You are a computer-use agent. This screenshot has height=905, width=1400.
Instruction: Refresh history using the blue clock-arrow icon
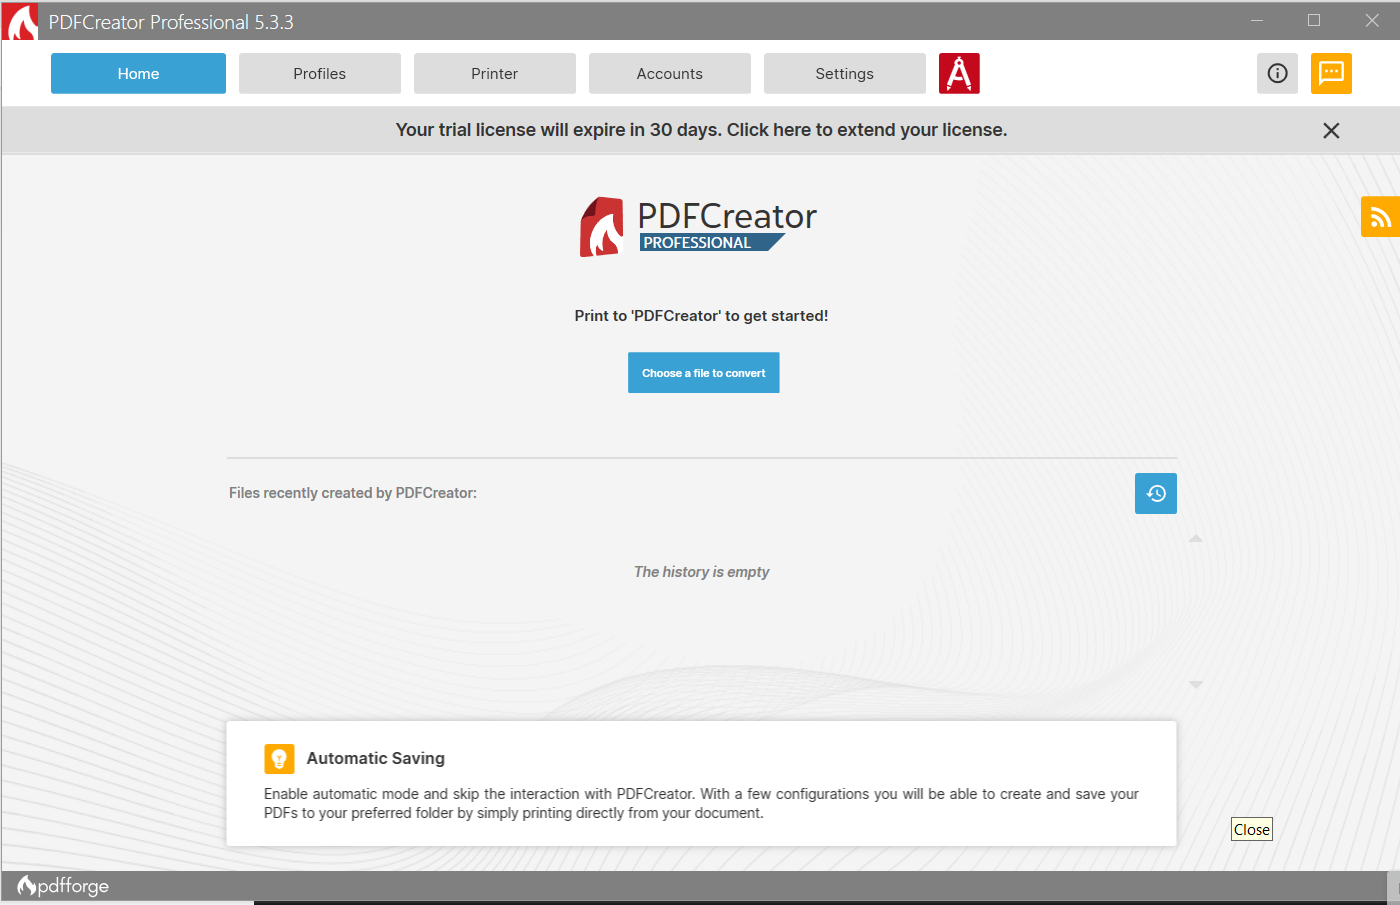(1155, 493)
